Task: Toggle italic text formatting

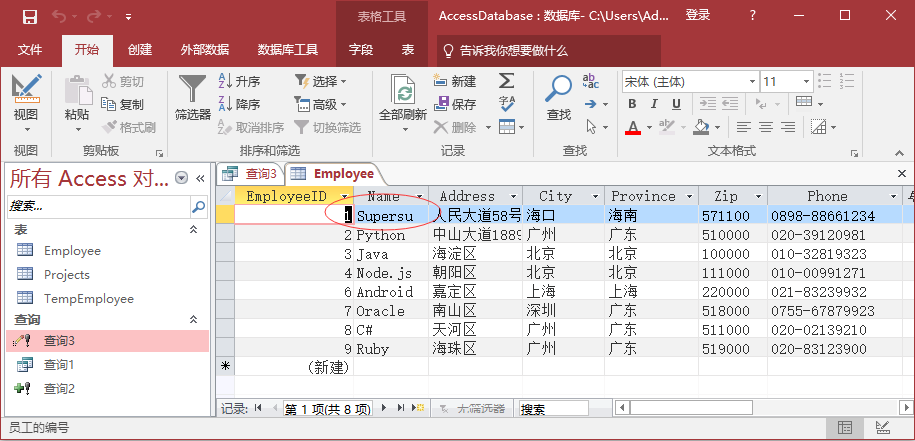Action: (x=654, y=103)
